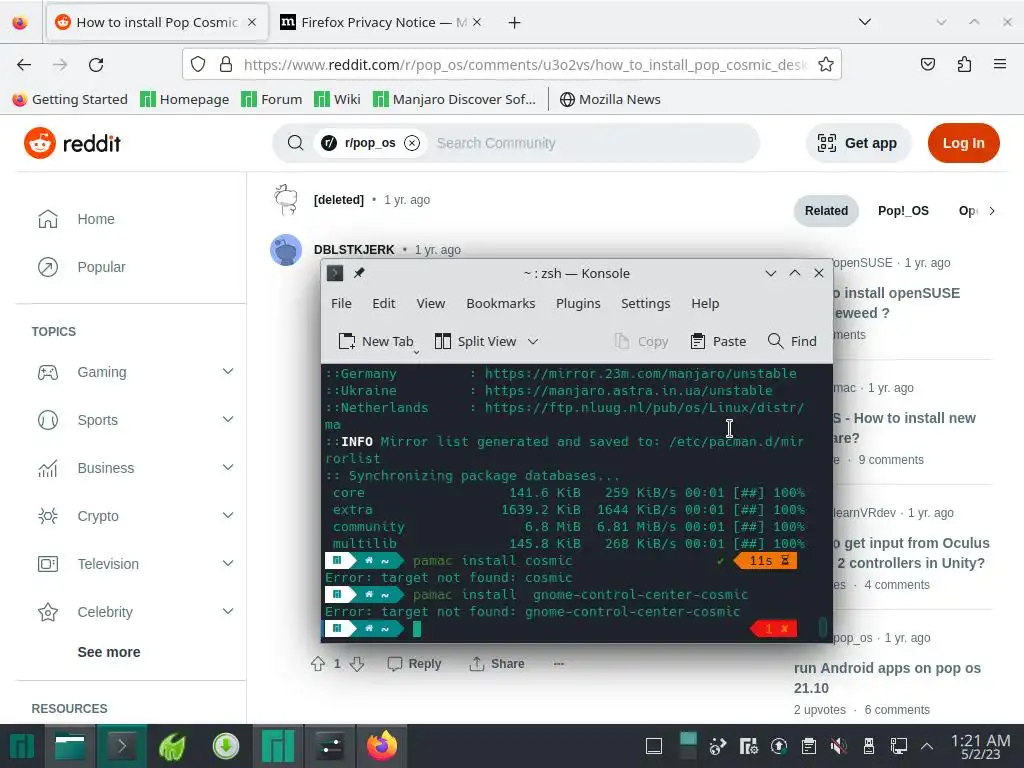
Task: Open Konsole File menu
Action: point(341,304)
